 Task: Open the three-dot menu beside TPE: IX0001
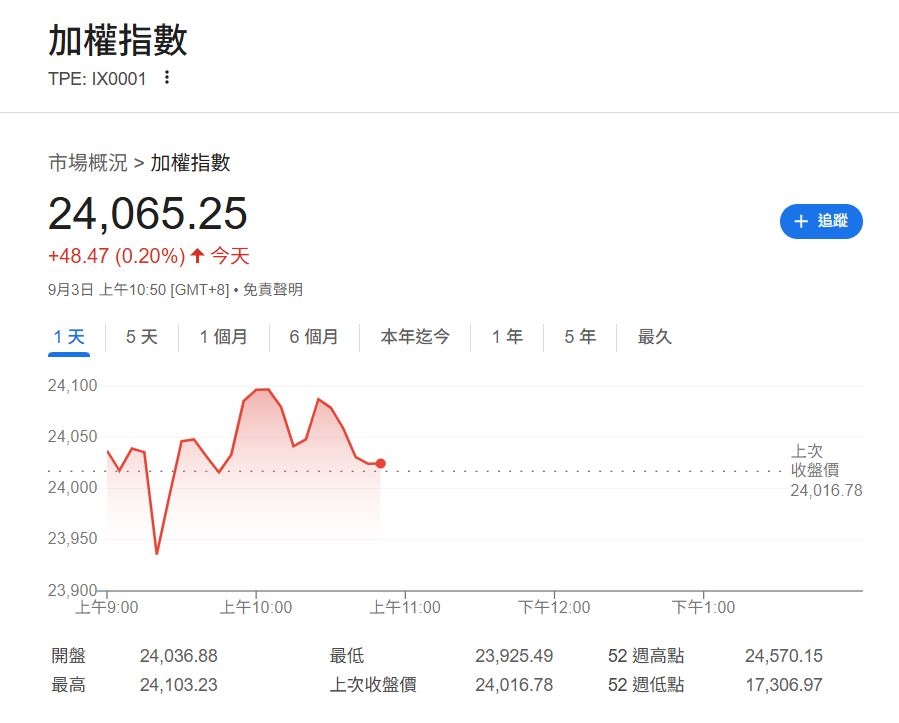pyautogui.click(x=167, y=76)
